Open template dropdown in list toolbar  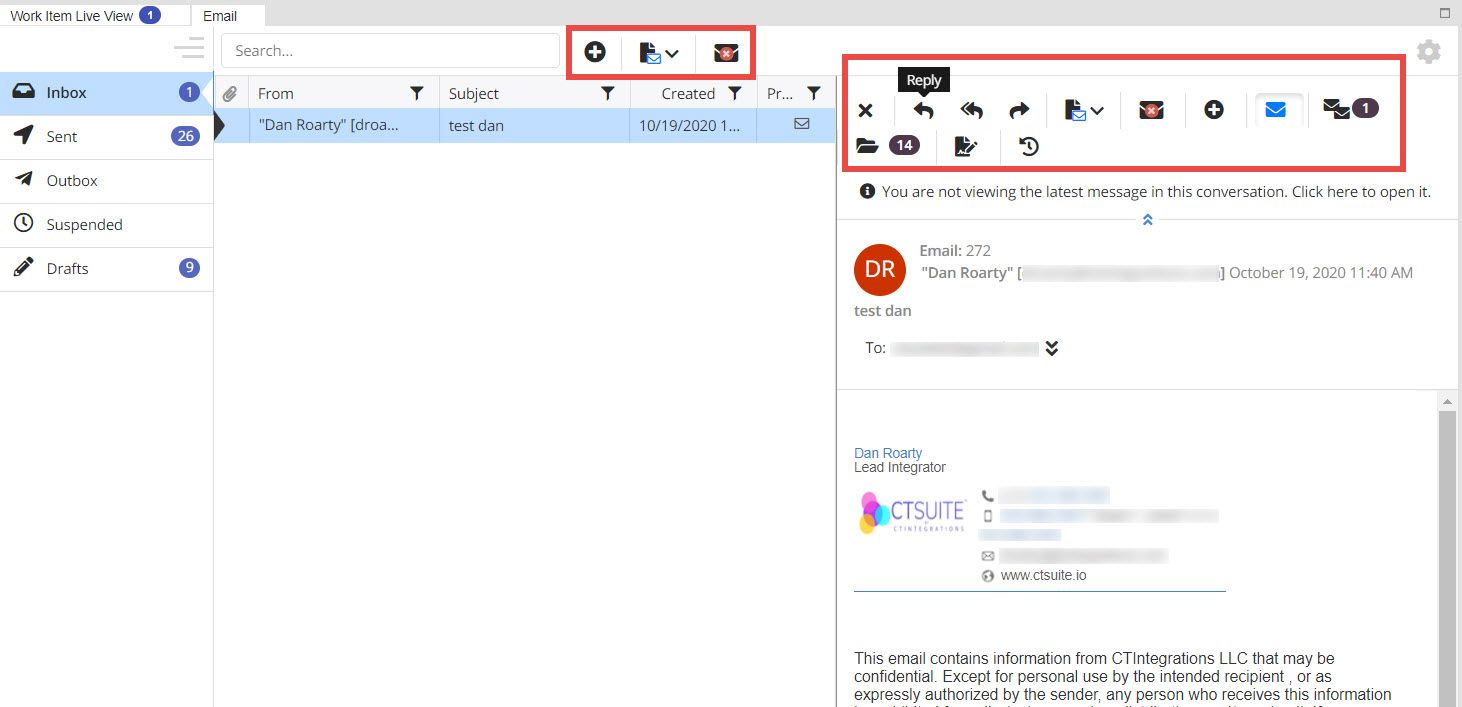tap(659, 53)
